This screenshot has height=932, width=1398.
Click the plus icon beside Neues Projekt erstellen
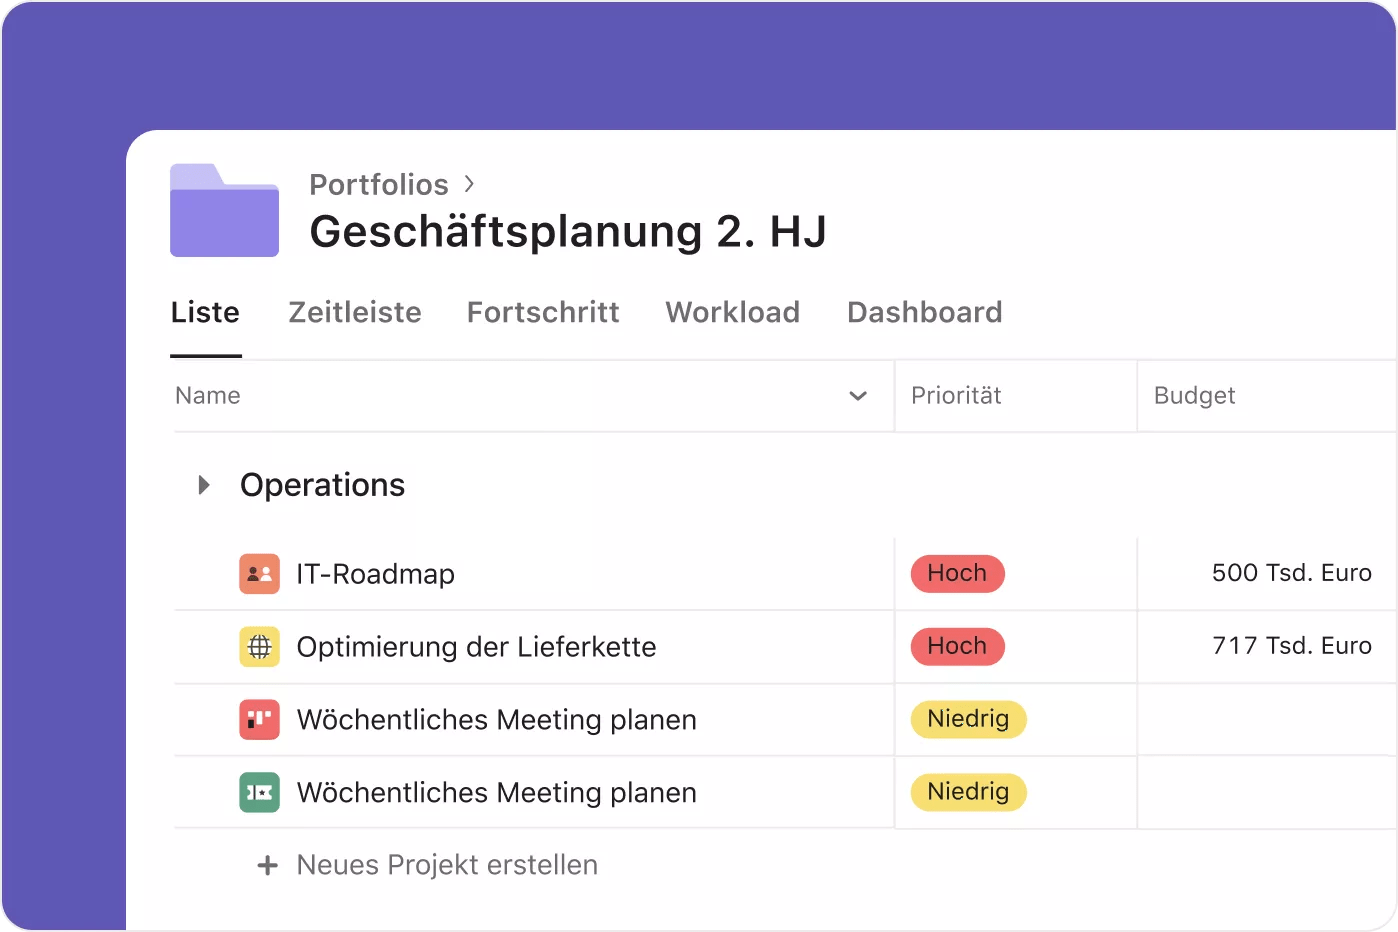click(x=267, y=865)
